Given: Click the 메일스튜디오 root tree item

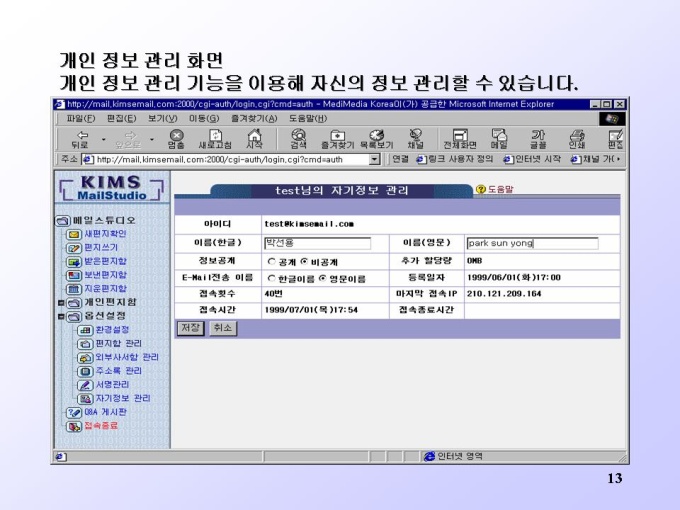Looking at the screenshot, I should (104, 220).
